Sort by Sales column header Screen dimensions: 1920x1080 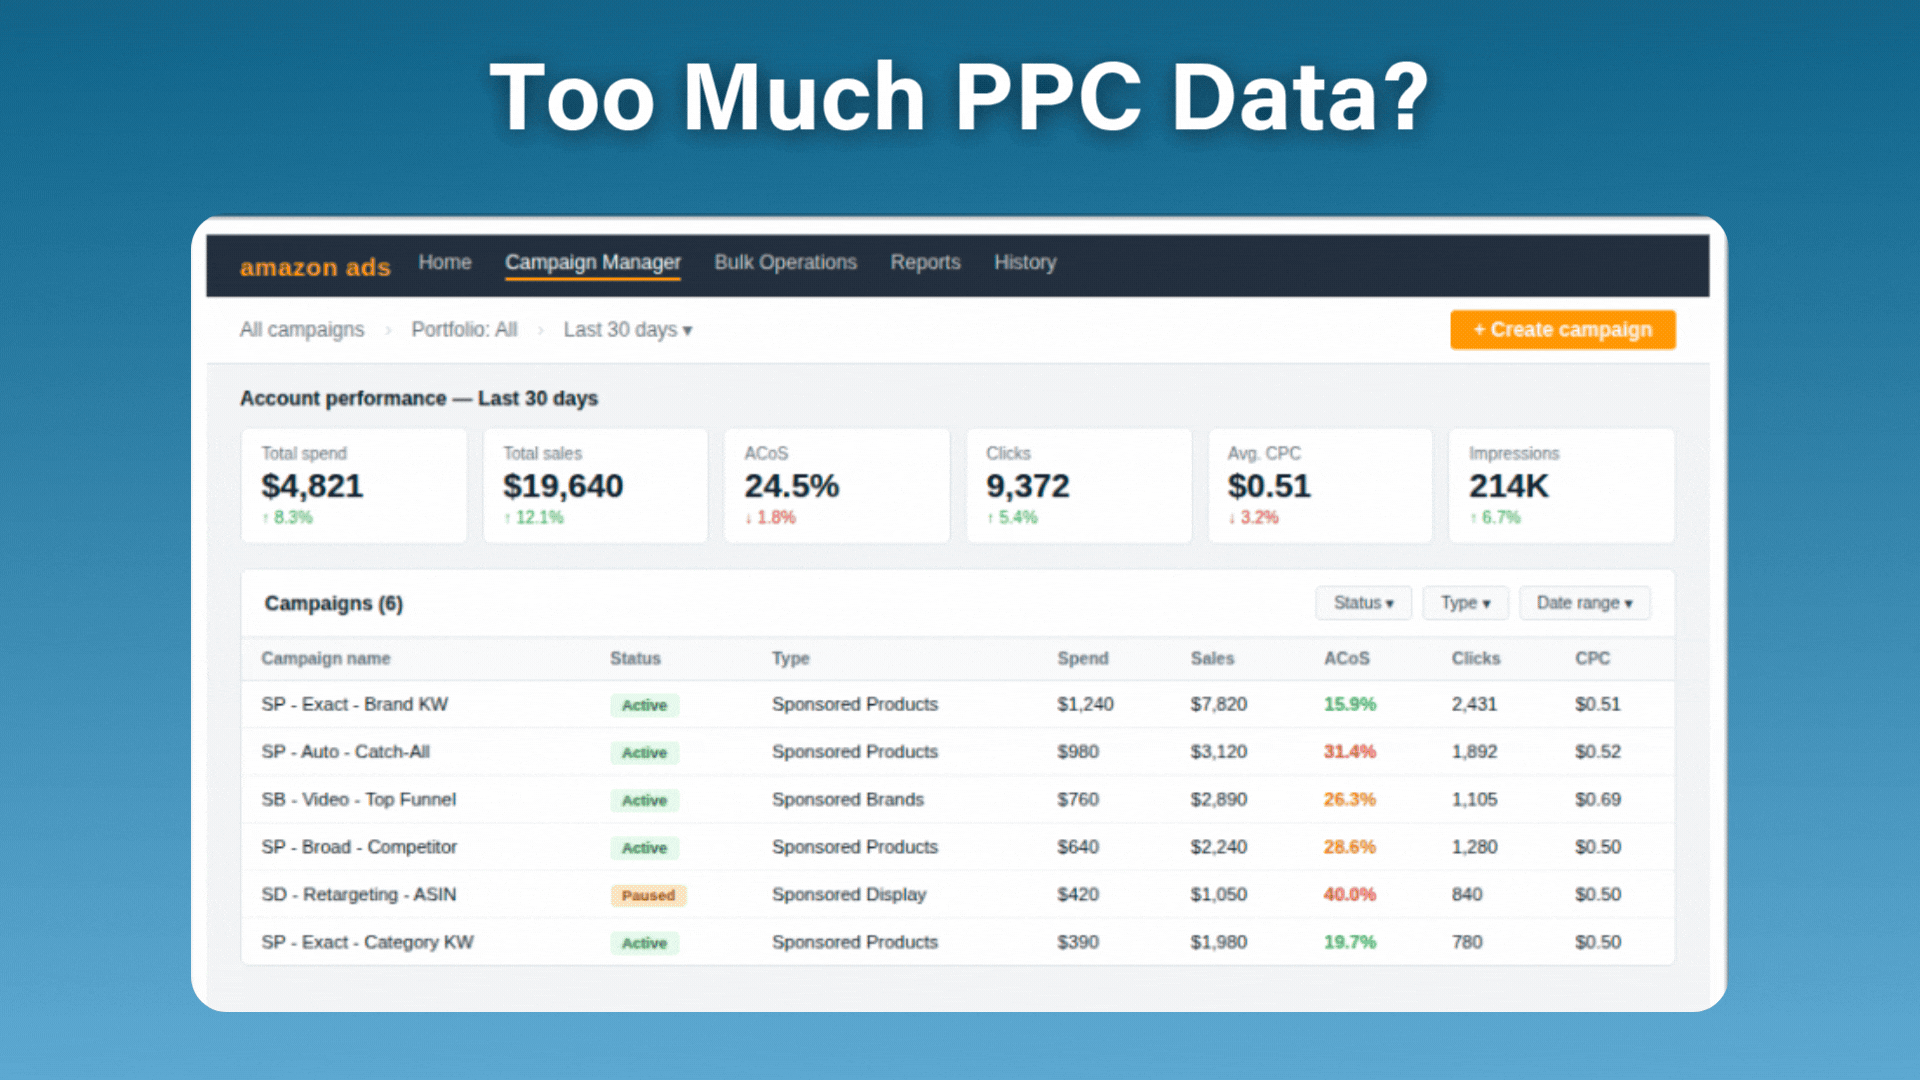1212,658
